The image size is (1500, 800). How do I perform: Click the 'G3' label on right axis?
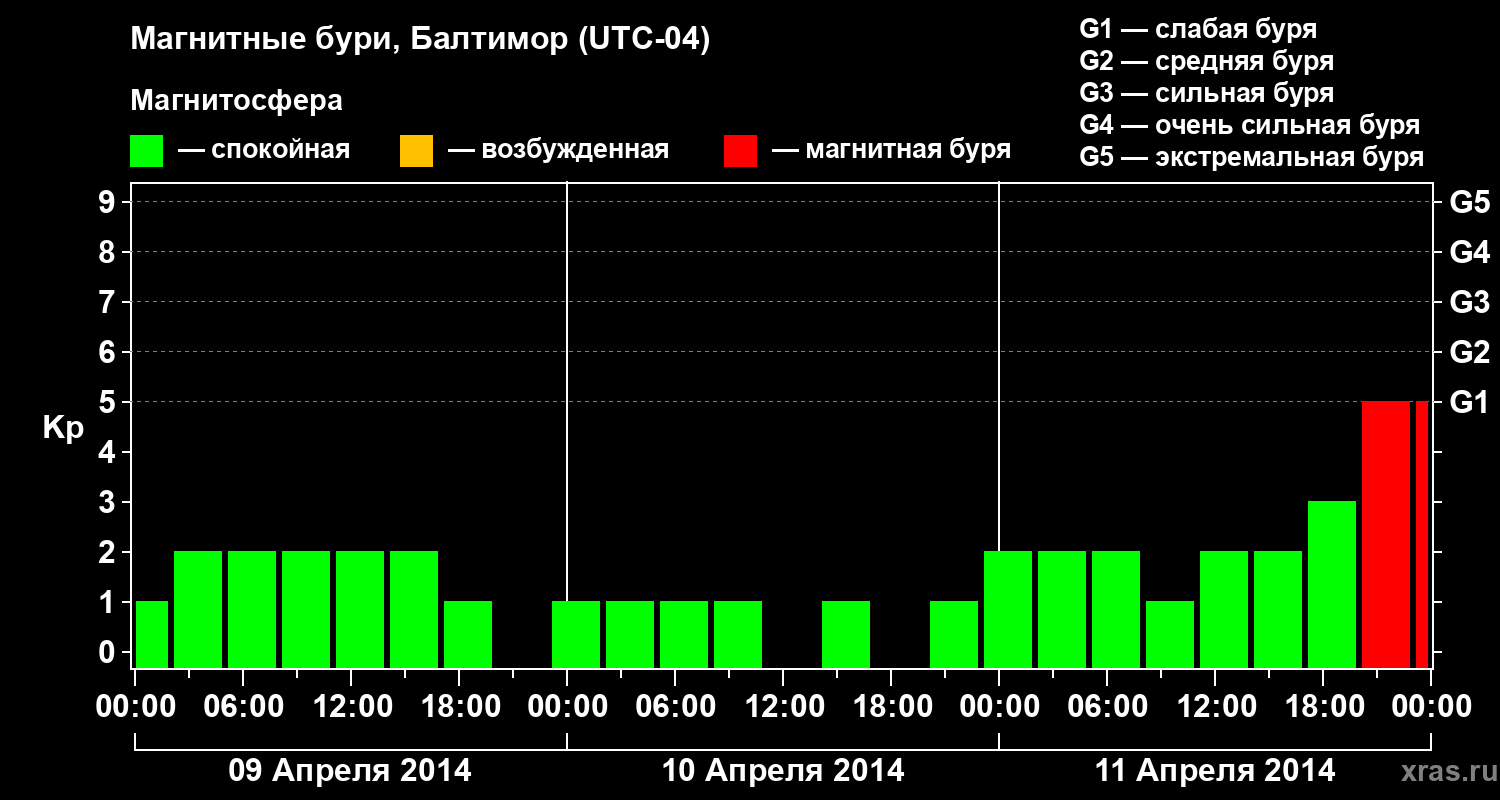[1469, 302]
